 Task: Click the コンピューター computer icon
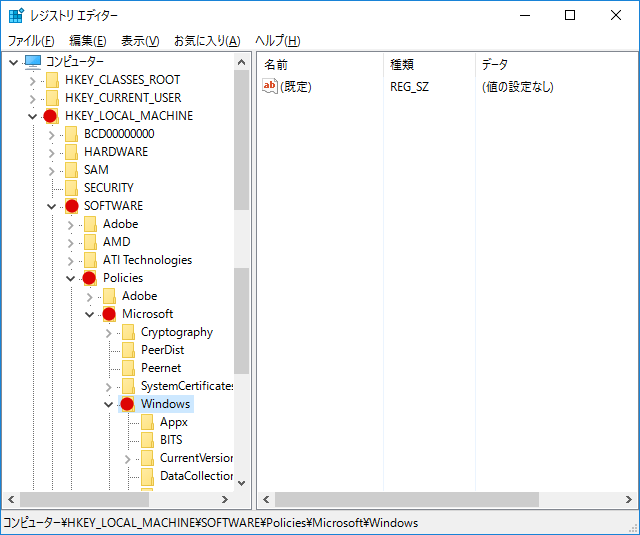pos(33,62)
